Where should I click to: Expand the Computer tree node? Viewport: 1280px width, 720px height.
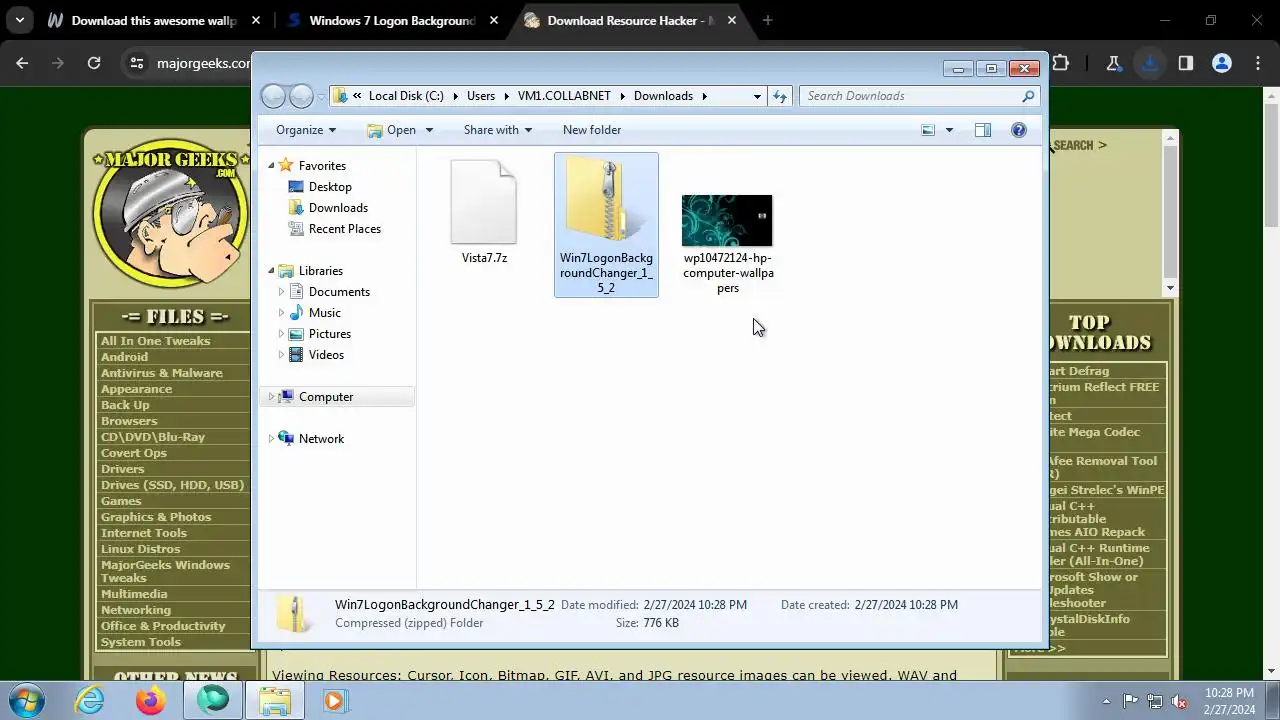[271, 397]
